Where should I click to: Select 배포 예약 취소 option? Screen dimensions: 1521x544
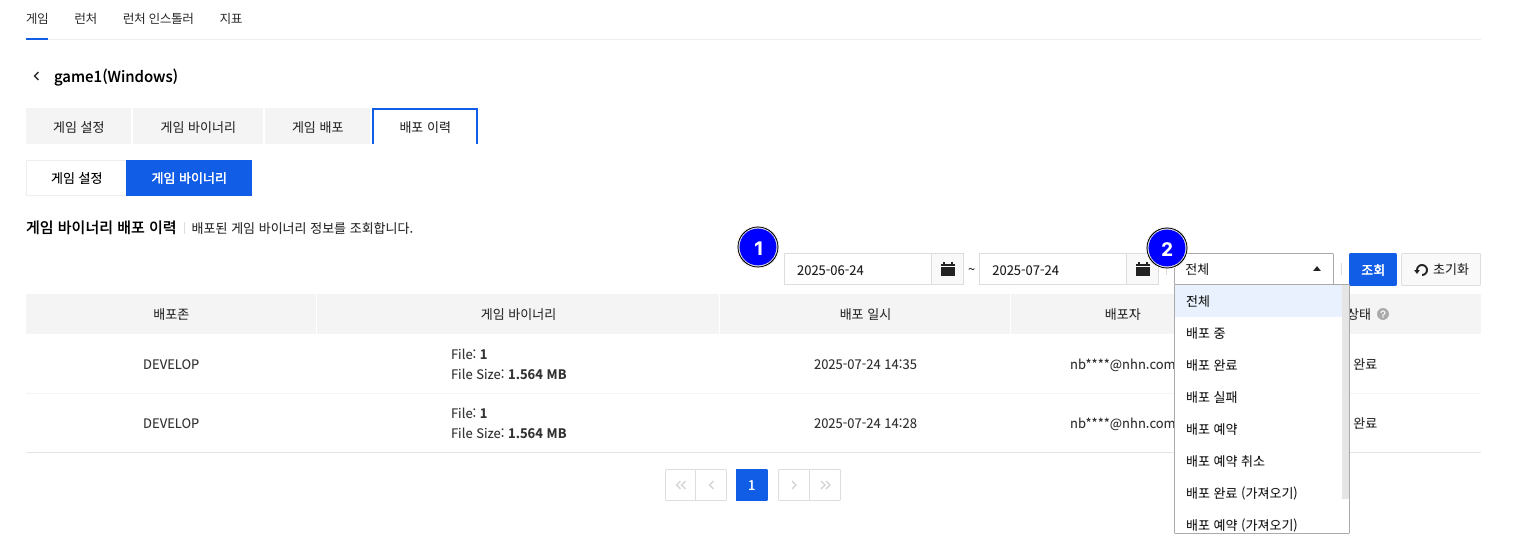[1224, 461]
